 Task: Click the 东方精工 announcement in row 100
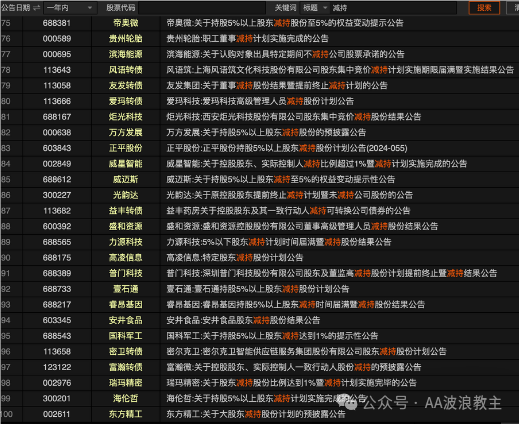click(x=256, y=414)
